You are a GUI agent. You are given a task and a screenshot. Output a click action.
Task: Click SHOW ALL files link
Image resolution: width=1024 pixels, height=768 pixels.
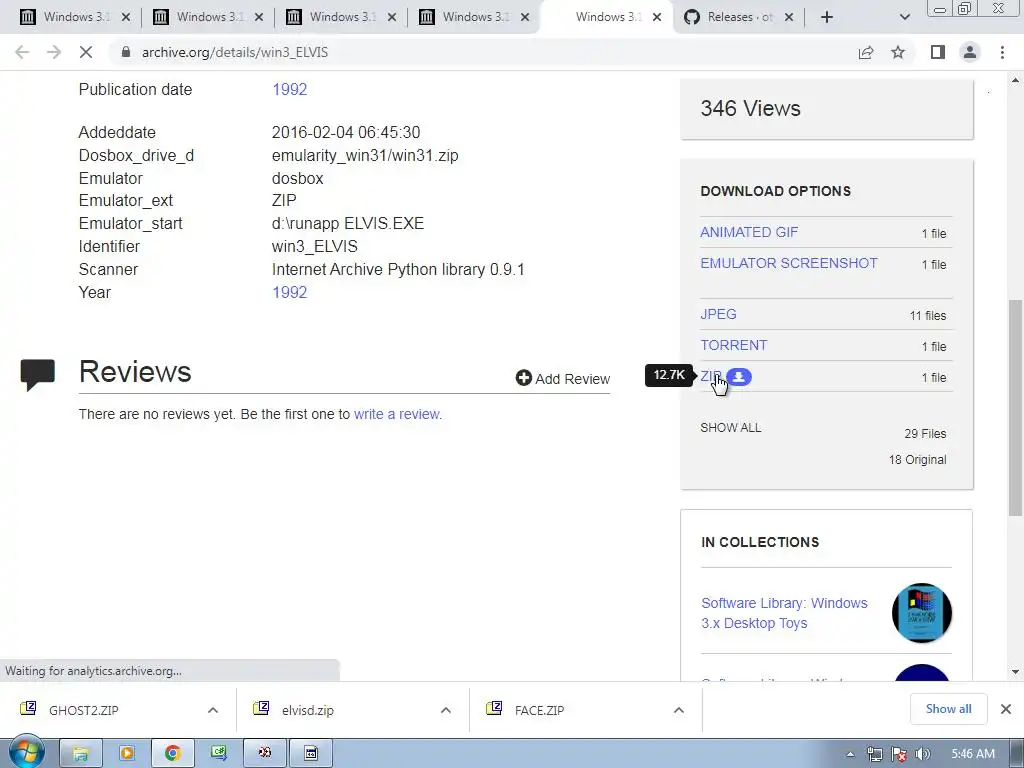point(731,428)
